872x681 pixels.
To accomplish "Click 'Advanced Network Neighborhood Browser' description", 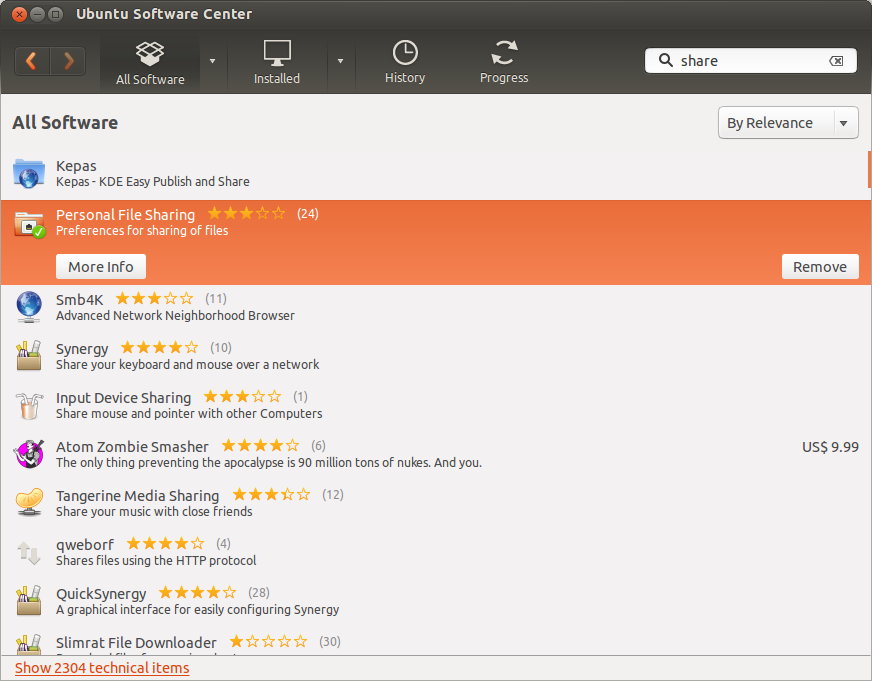I will 175,316.
